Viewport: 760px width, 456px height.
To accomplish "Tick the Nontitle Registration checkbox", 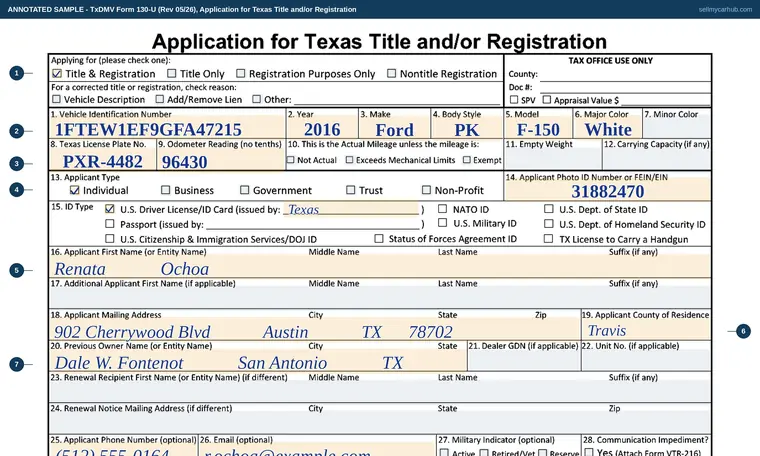I will click(391, 73).
